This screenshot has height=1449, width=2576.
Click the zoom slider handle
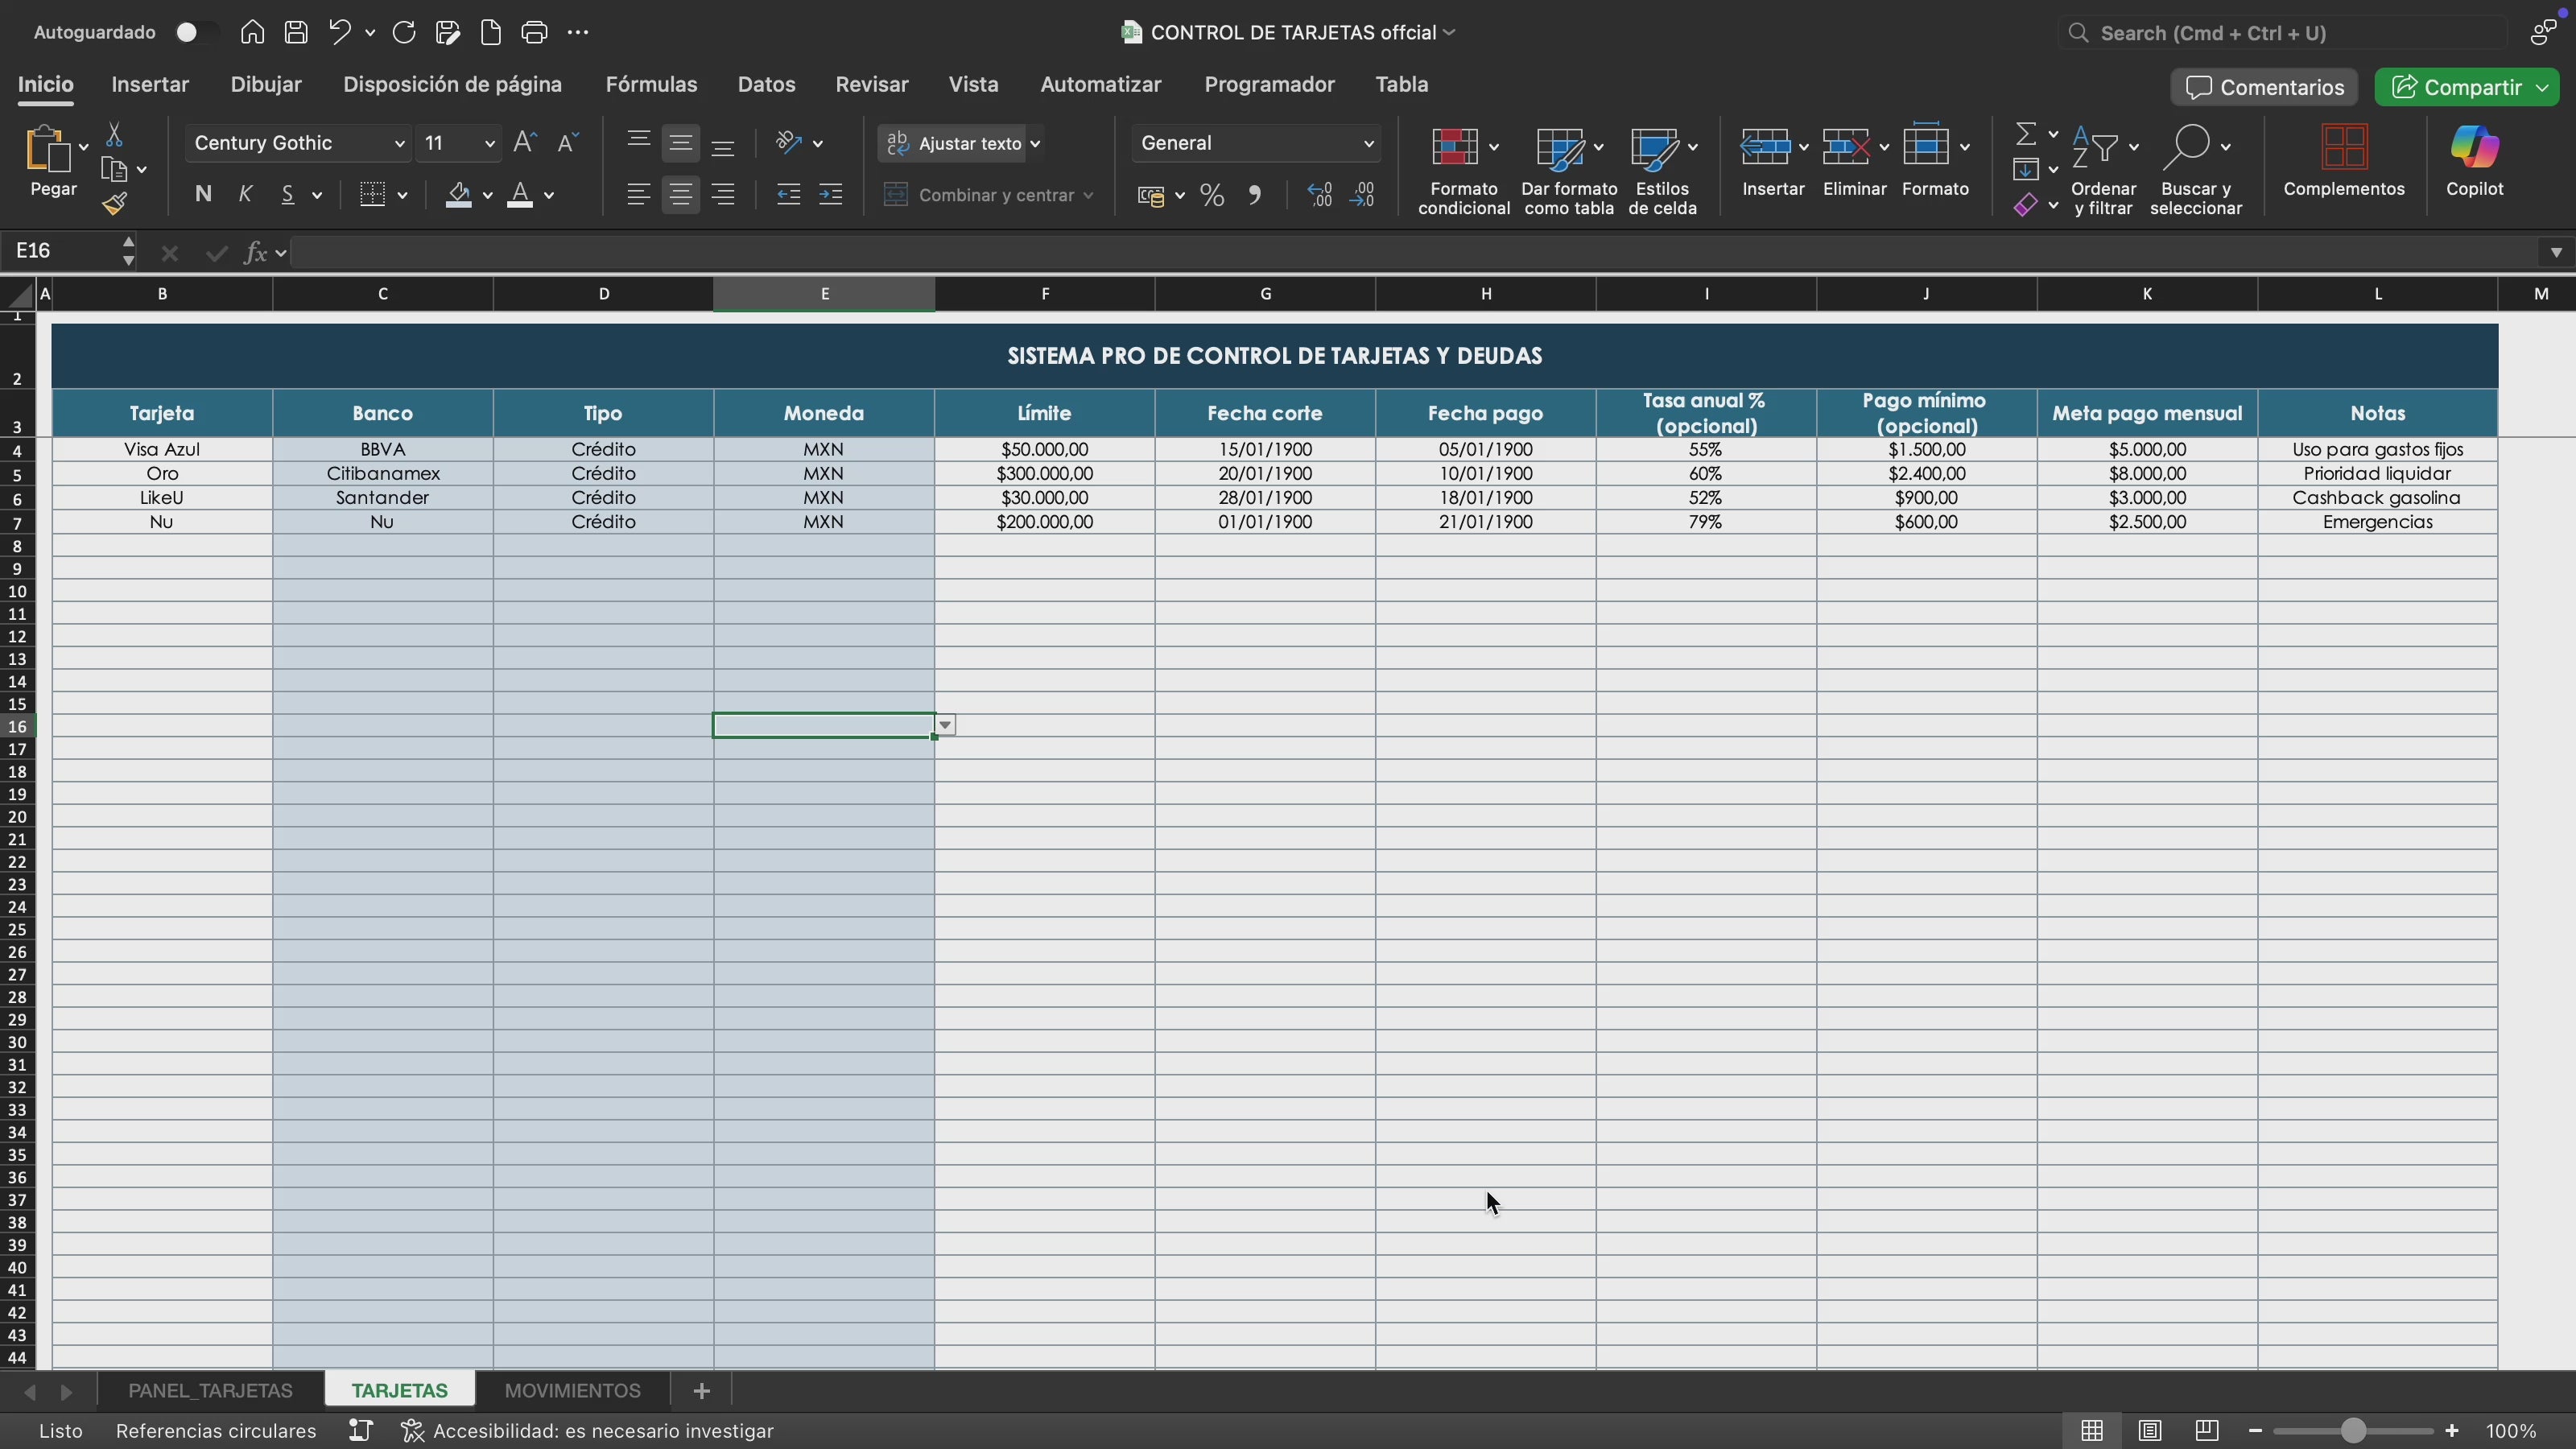2352,1431
